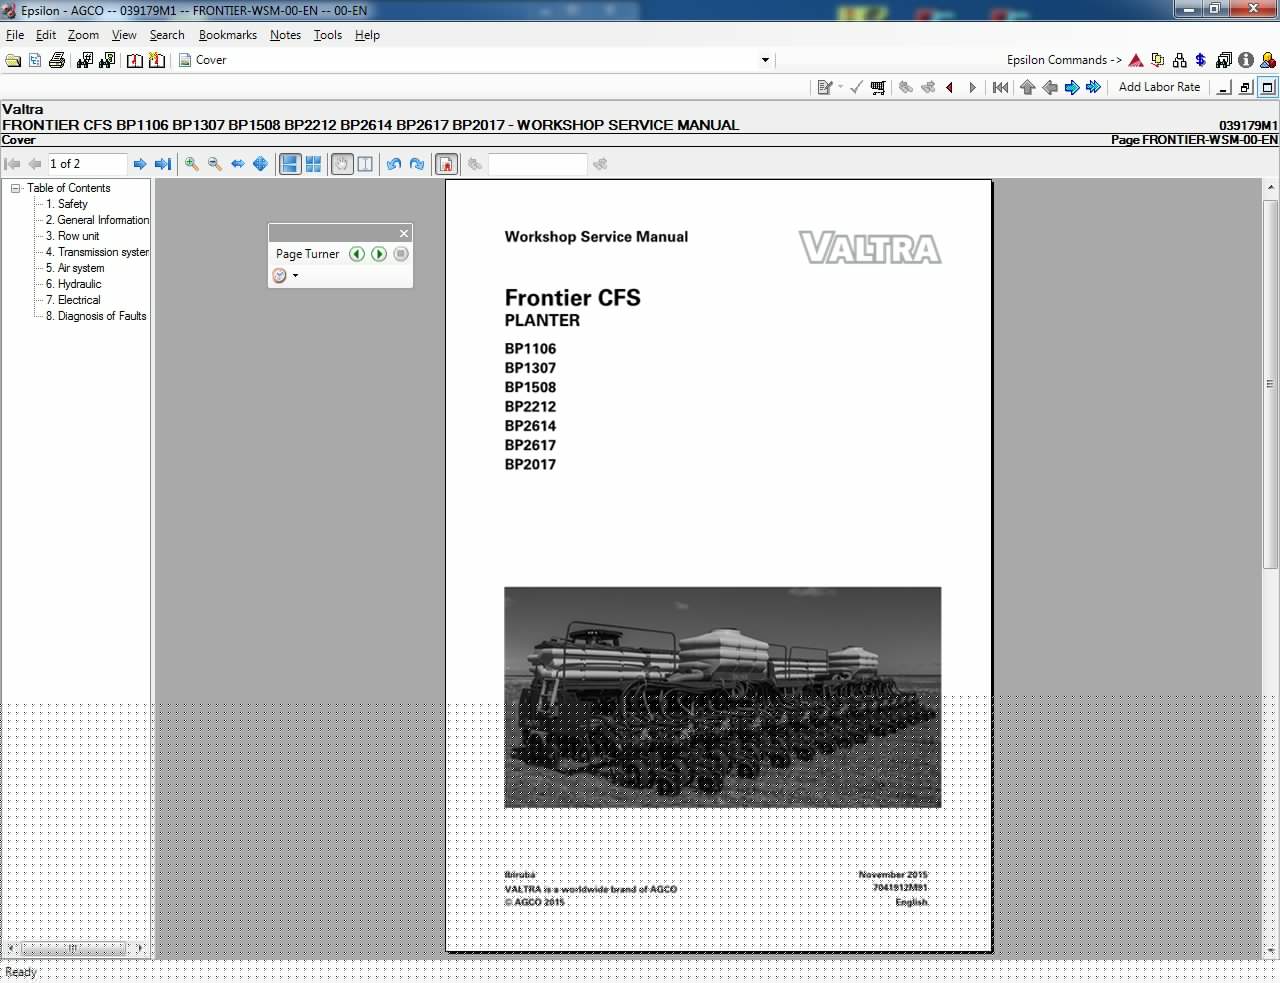Select 3. Row unit chapter
1280x983 pixels.
pyautogui.click(x=72, y=236)
